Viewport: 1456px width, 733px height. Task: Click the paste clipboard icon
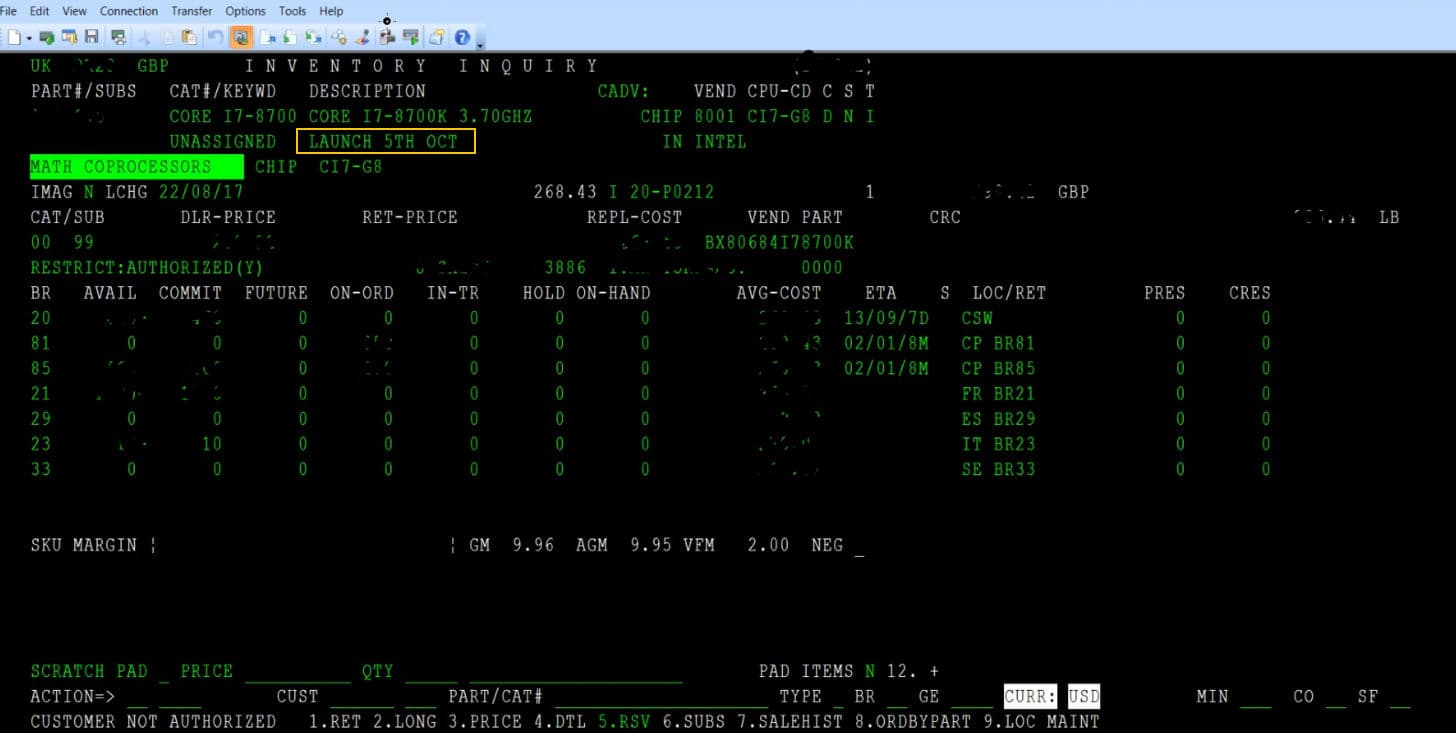[189, 37]
